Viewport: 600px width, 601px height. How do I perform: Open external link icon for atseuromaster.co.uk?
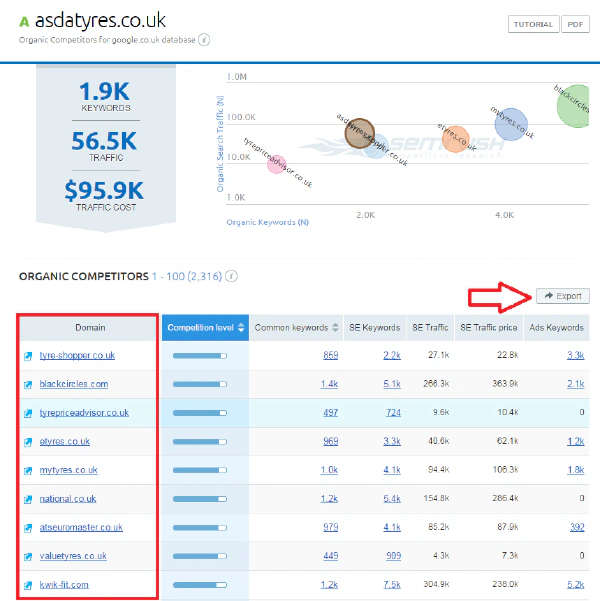click(28, 528)
